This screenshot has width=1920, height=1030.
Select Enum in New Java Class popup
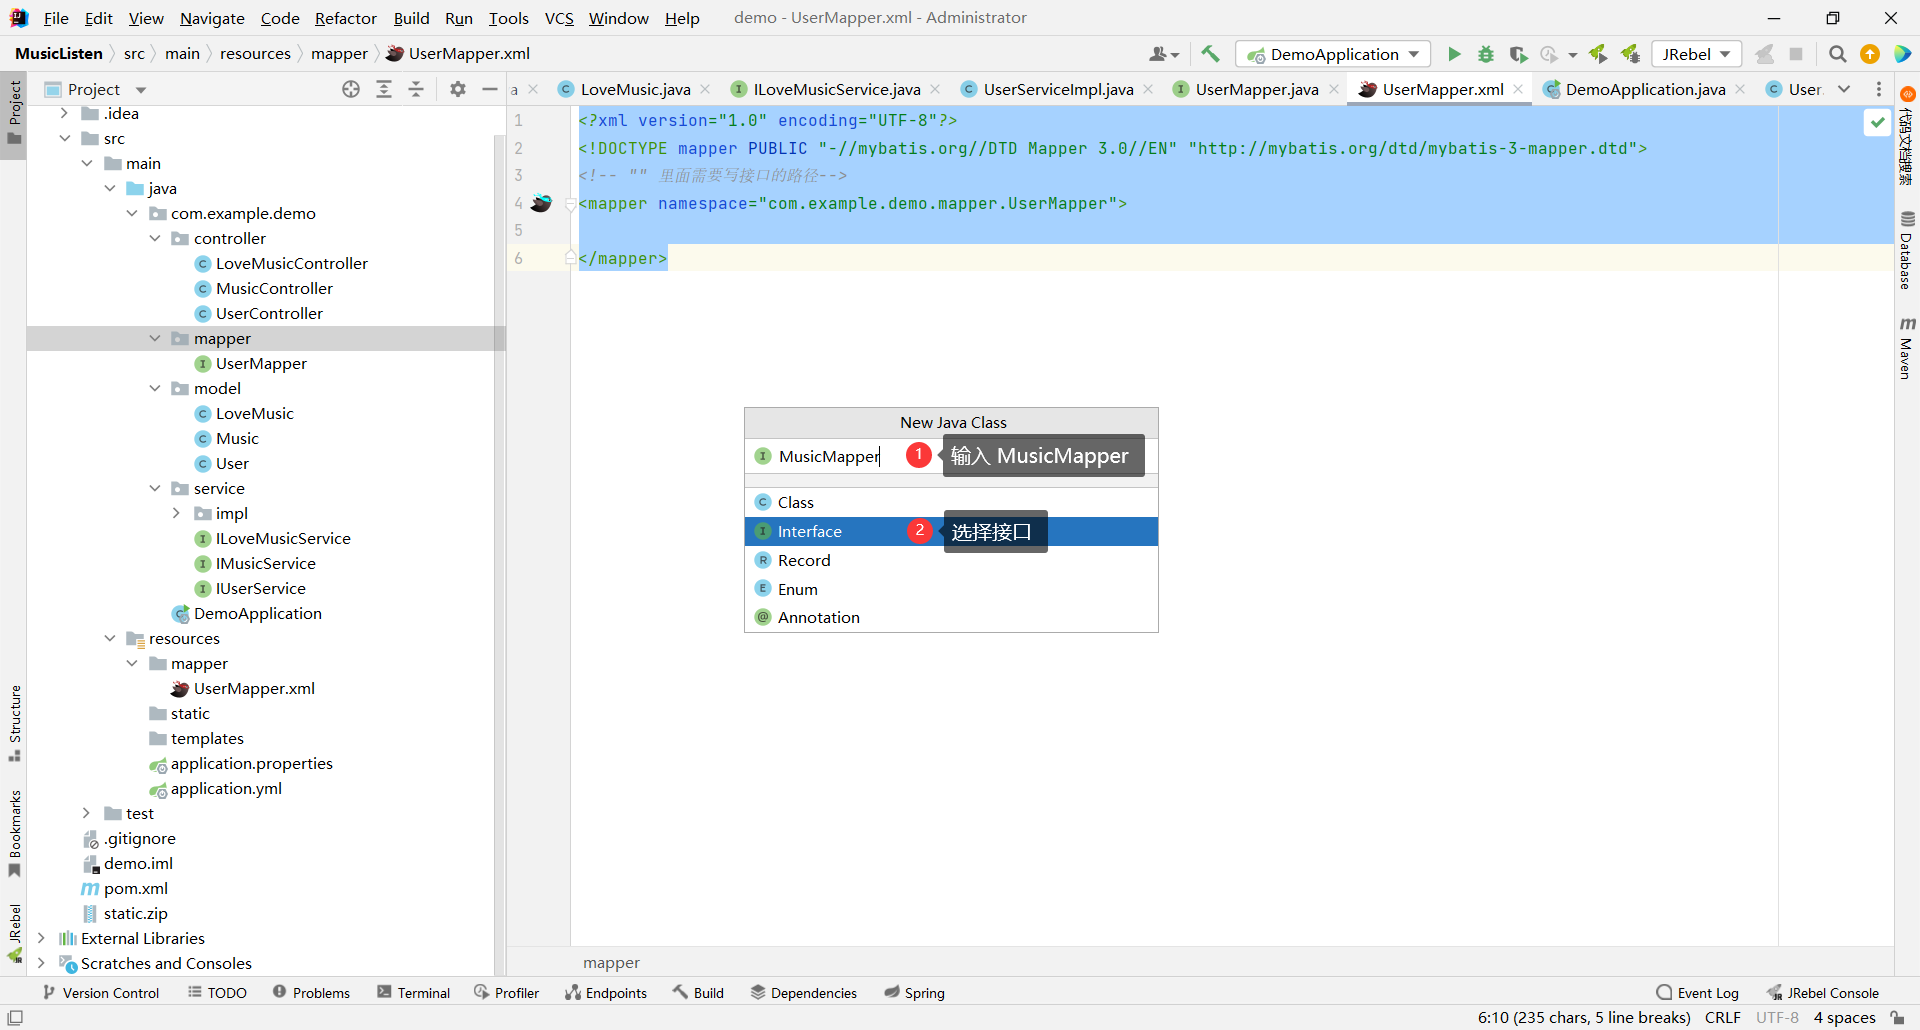pos(797,589)
